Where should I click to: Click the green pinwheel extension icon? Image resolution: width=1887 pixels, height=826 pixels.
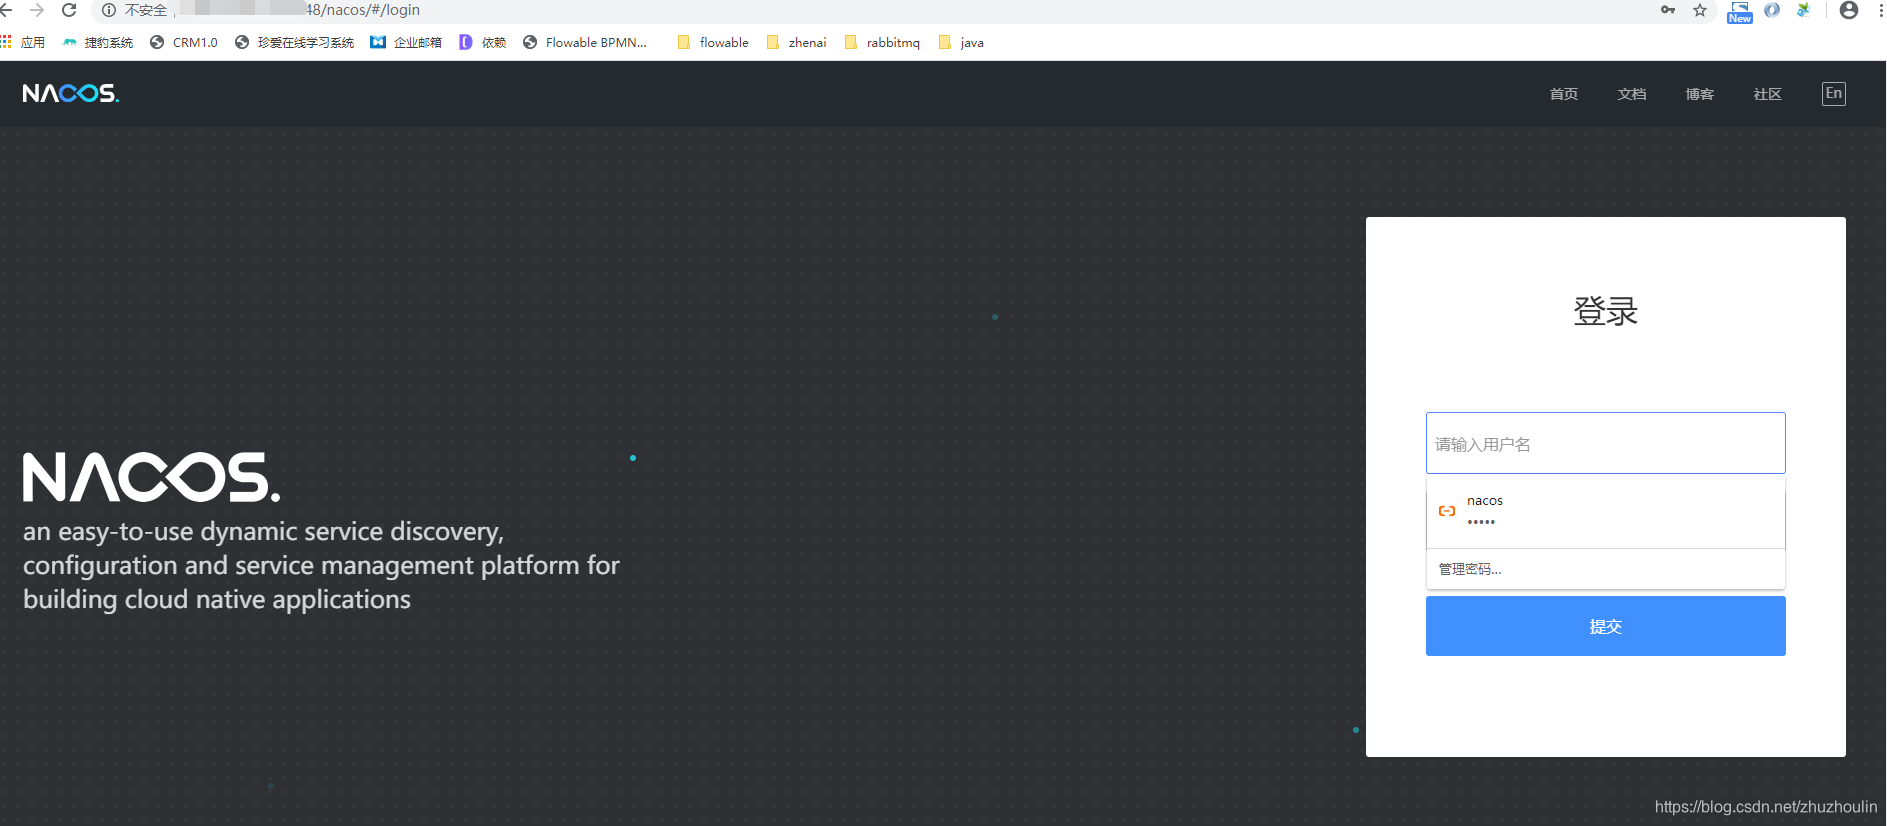tap(1804, 10)
